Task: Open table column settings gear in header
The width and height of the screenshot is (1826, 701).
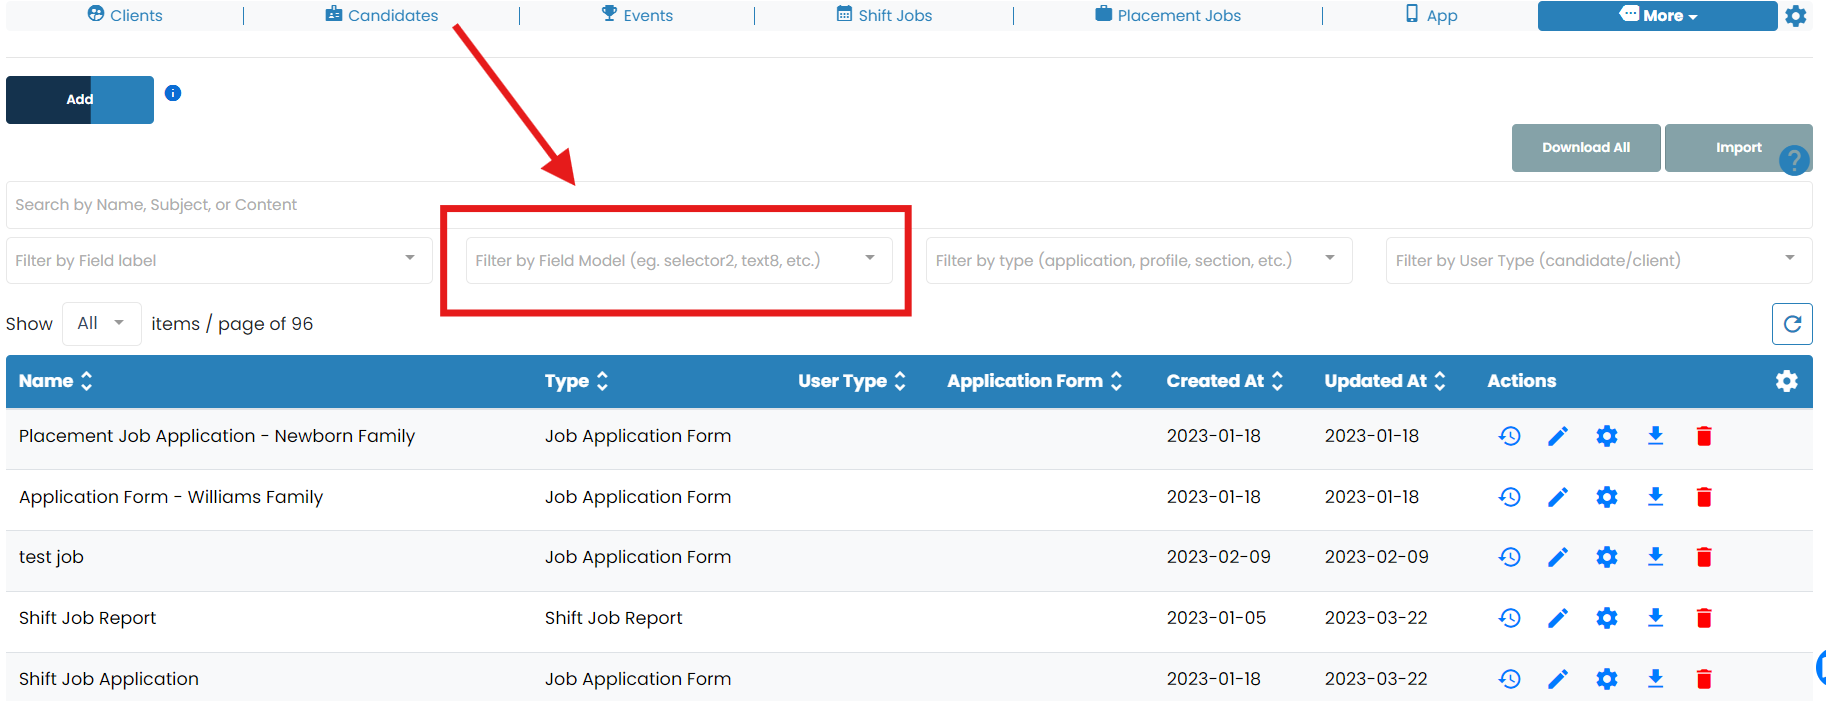Action: click(x=1786, y=381)
